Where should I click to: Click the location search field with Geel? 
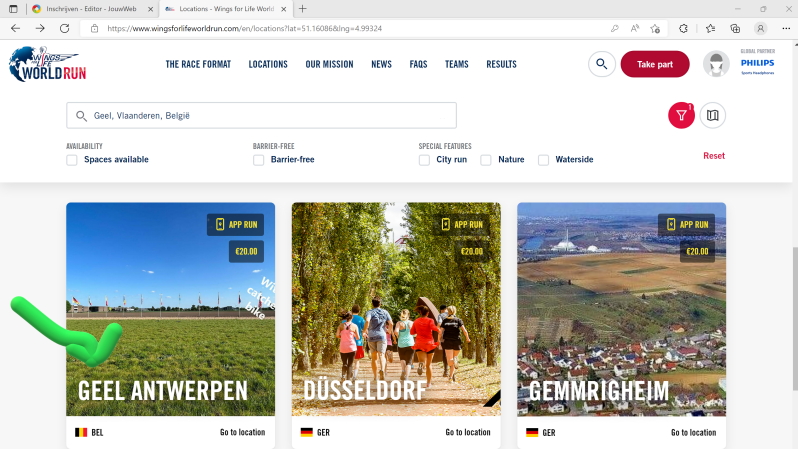[261, 116]
